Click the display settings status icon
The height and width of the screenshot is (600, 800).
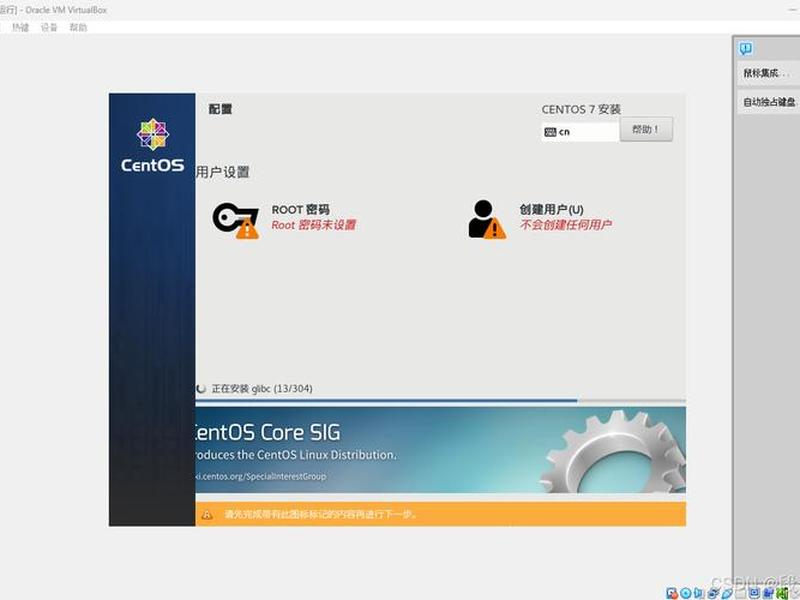point(754,593)
